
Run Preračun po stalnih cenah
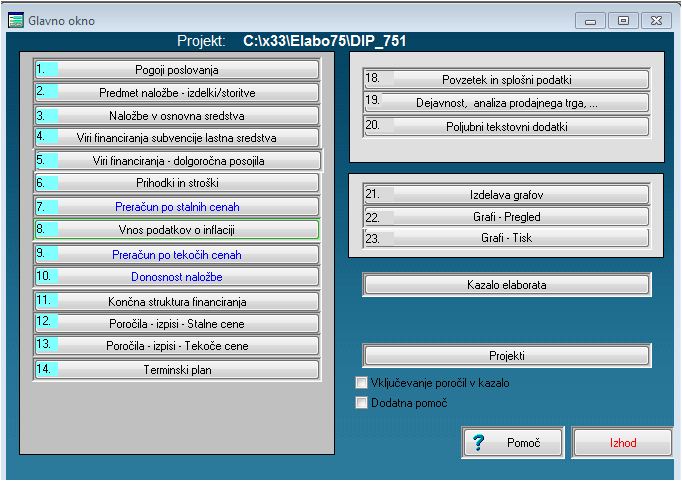(177, 207)
